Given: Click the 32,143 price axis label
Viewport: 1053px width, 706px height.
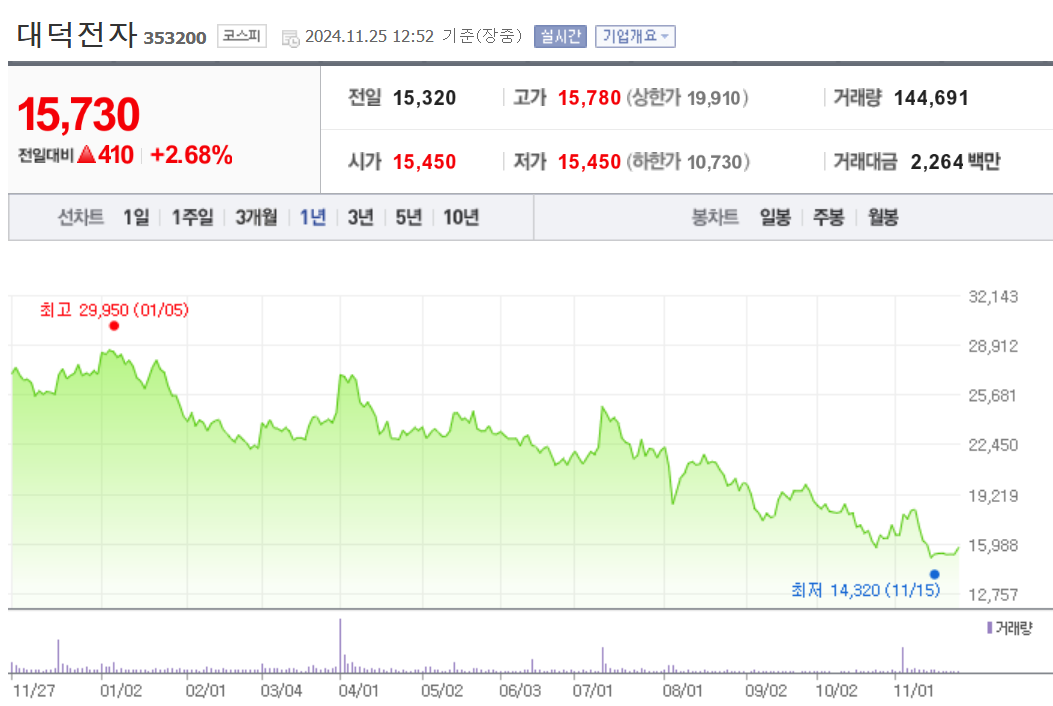Looking at the screenshot, I should coord(993,297).
